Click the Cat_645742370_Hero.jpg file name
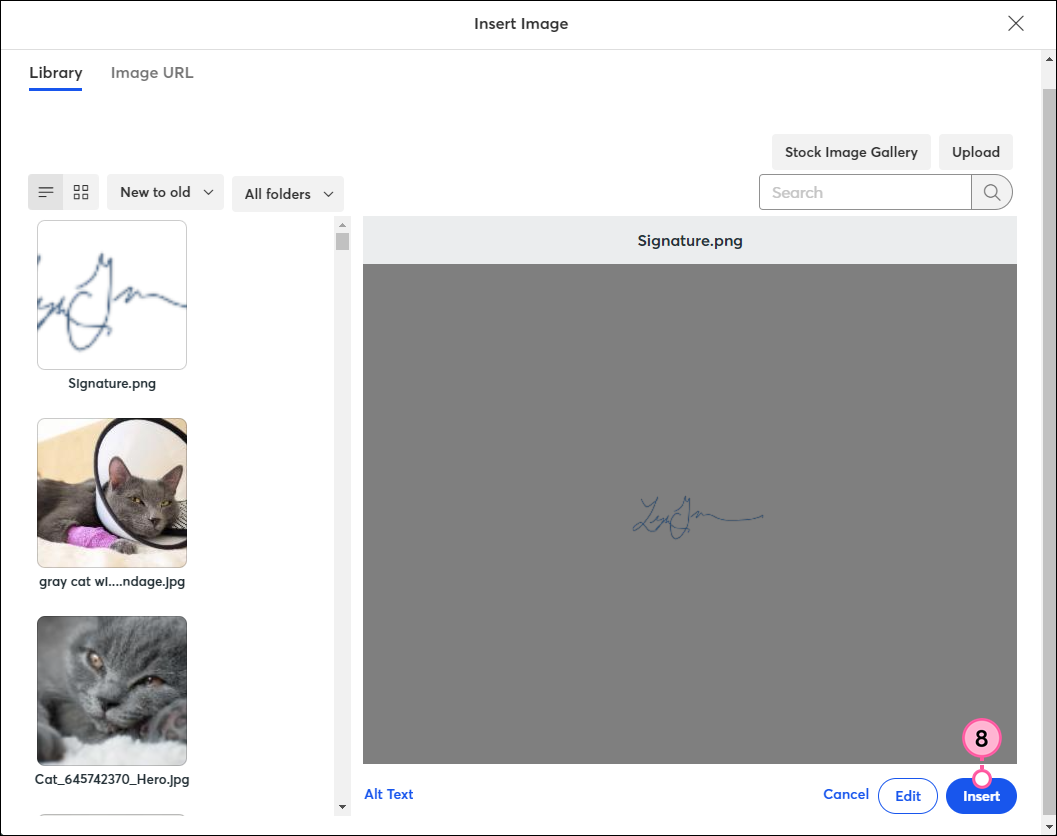1057x836 pixels. 112,779
